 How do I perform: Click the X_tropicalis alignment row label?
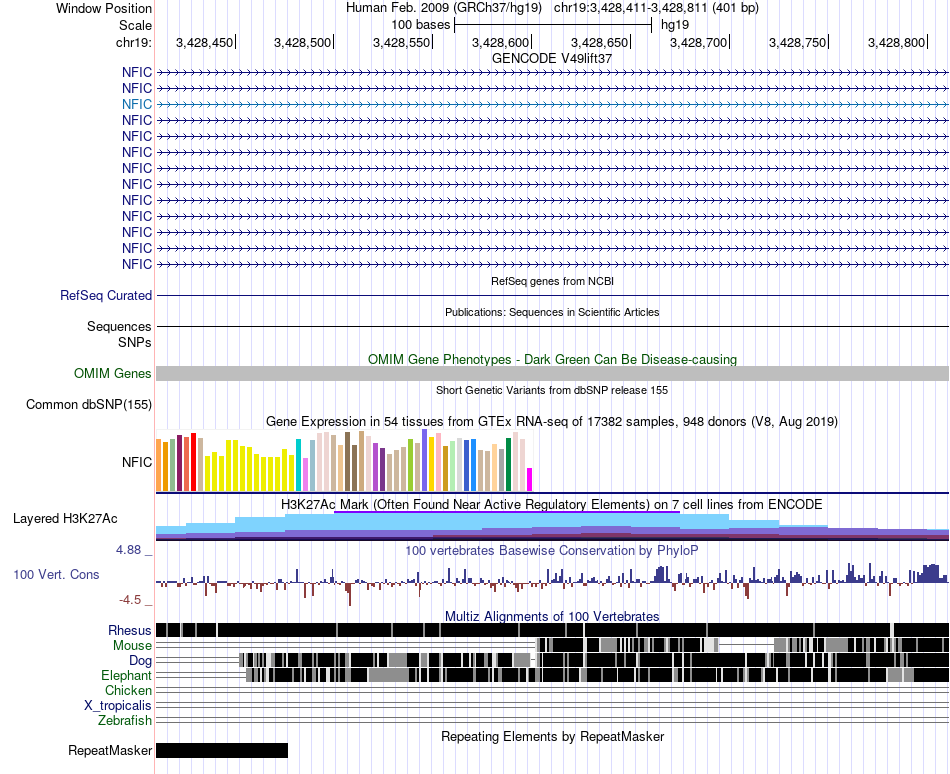[118, 706]
